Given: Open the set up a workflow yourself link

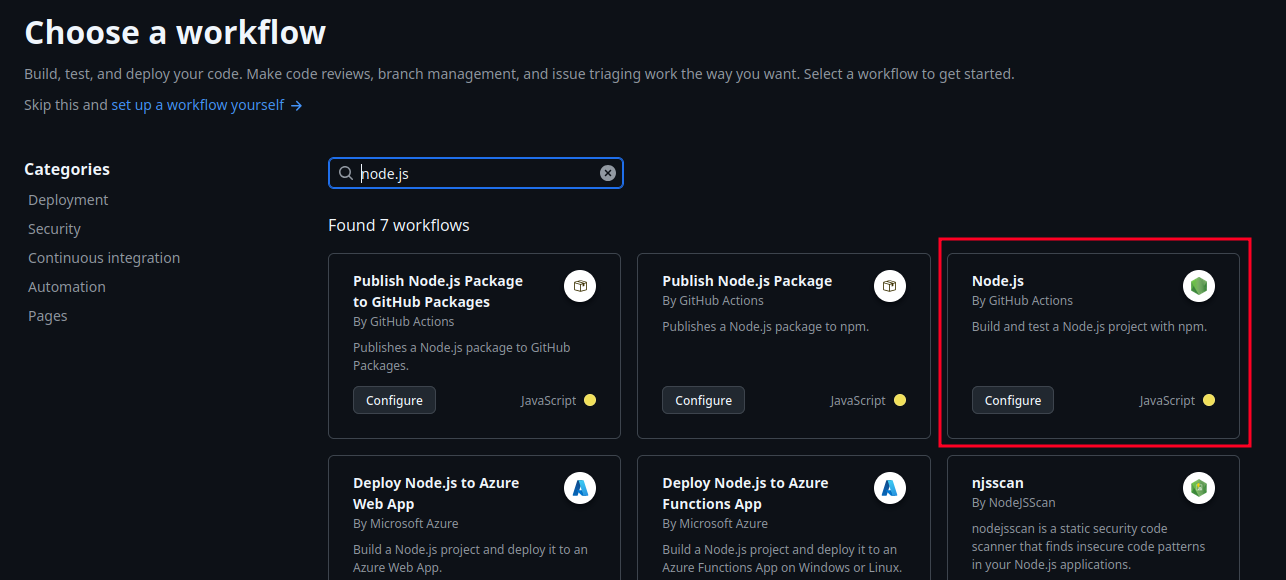Looking at the screenshot, I should point(200,104).
